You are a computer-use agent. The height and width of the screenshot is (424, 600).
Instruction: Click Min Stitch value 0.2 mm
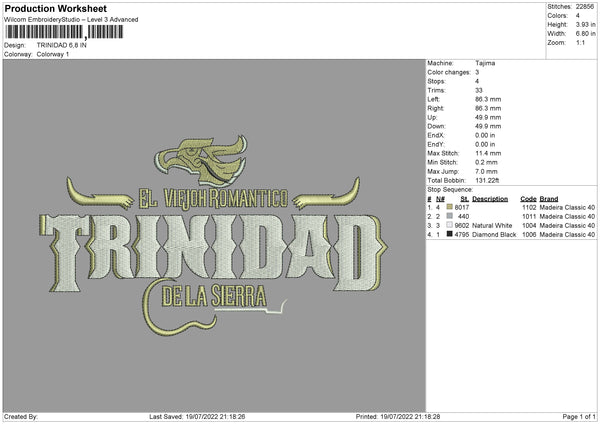point(486,162)
